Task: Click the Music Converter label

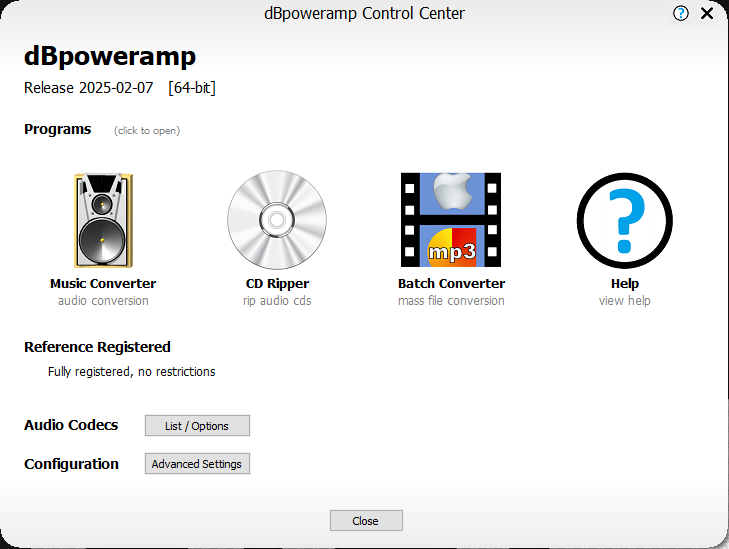Action: tap(103, 284)
